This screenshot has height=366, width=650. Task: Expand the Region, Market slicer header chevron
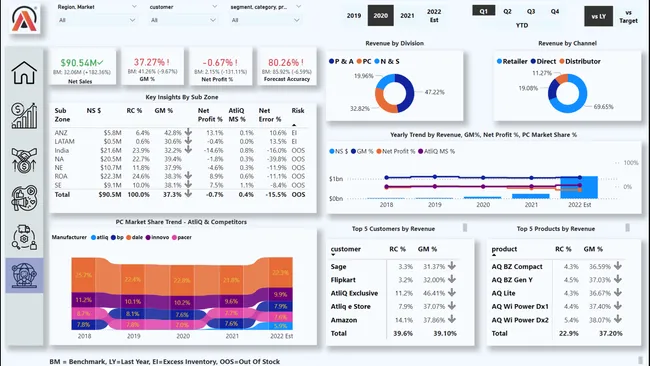point(134,7)
